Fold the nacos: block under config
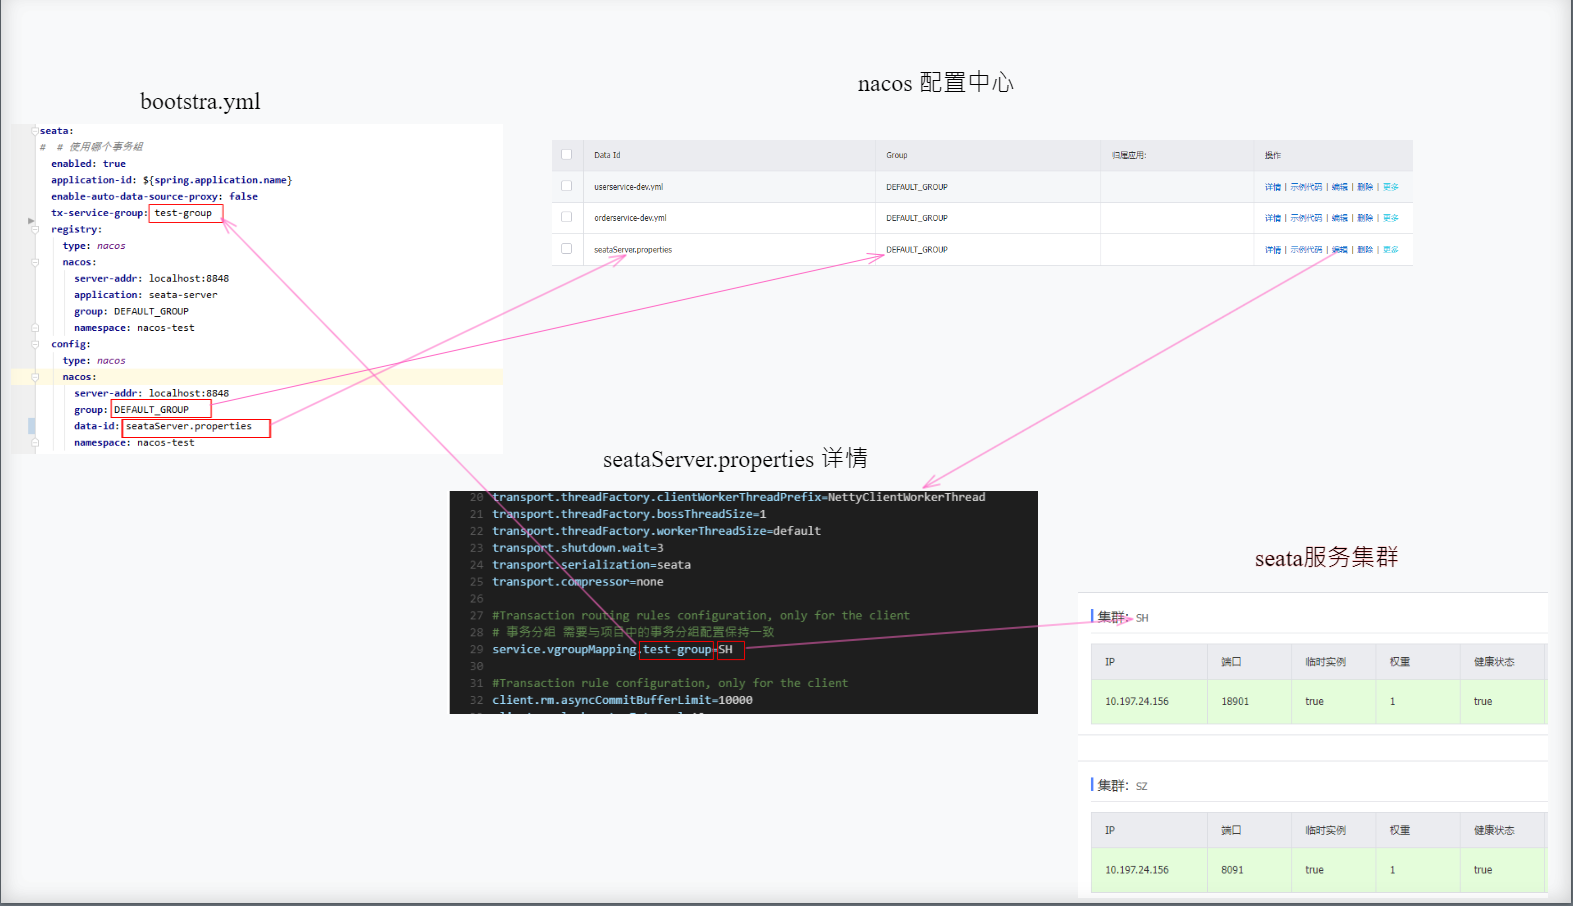1573x906 pixels. click(x=35, y=377)
